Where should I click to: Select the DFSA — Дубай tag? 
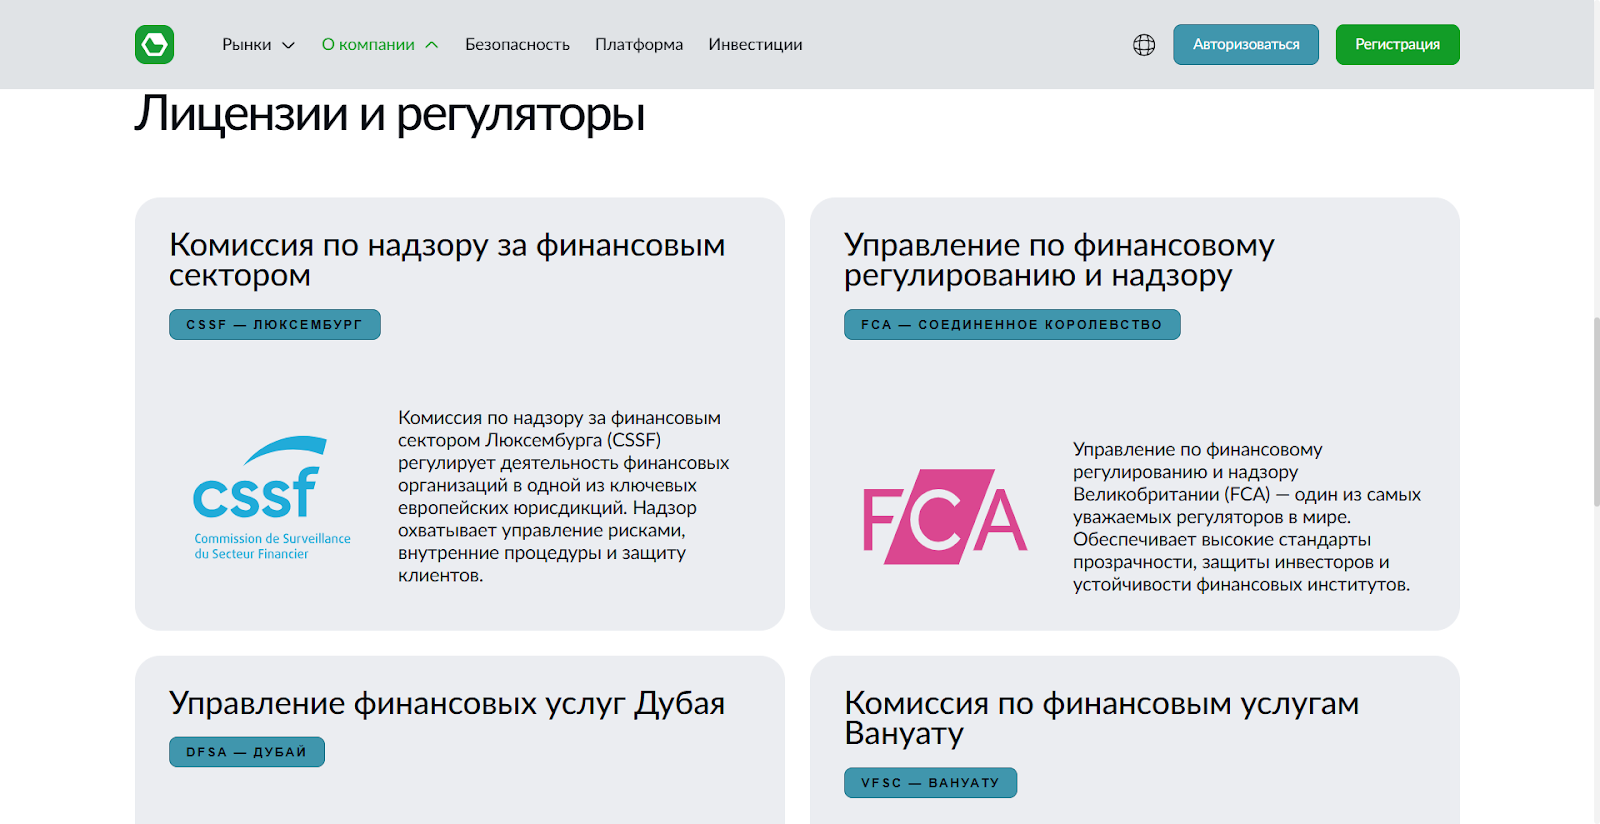coord(246,752)
